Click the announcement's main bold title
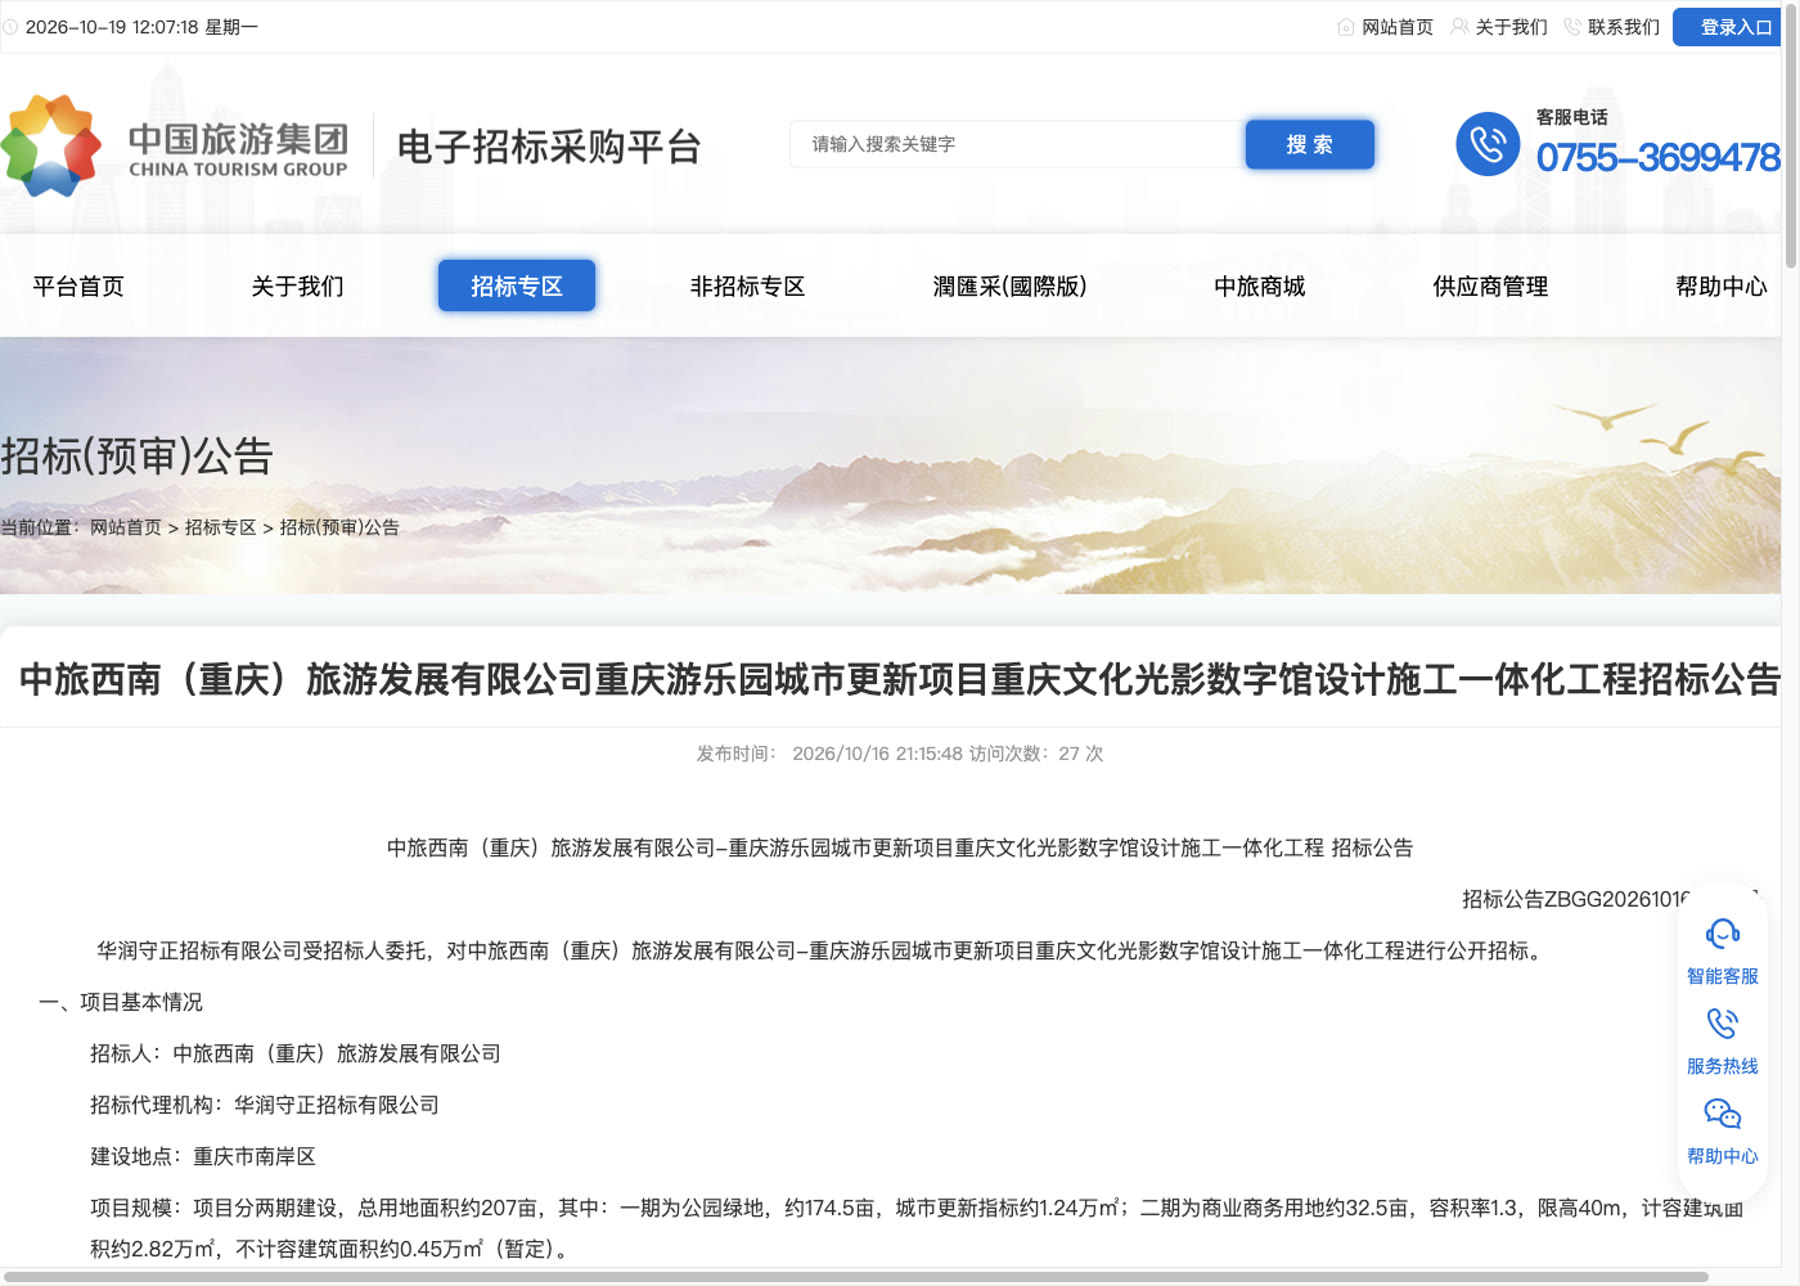This screenshot has width=1800, height=1286. click(x=900, y=679)
